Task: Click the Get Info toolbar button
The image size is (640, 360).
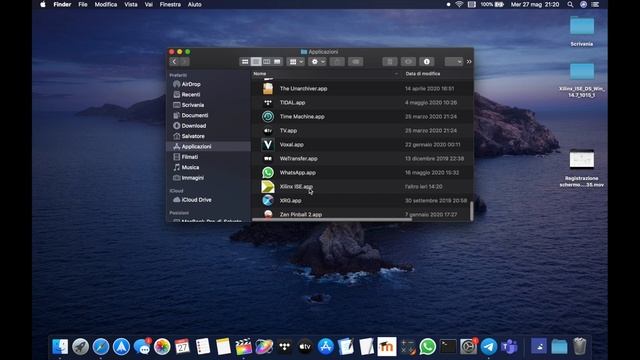Action: pos(427,62)
